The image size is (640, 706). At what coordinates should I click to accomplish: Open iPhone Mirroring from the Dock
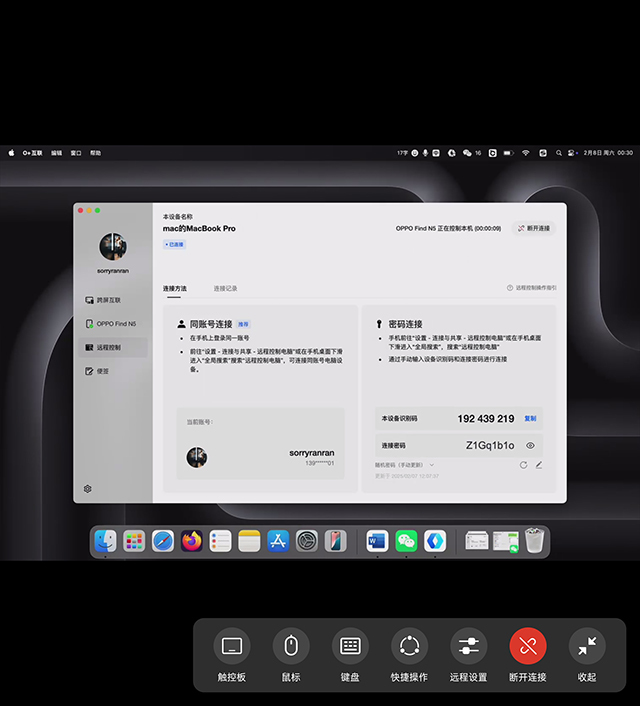pos(336,541)
